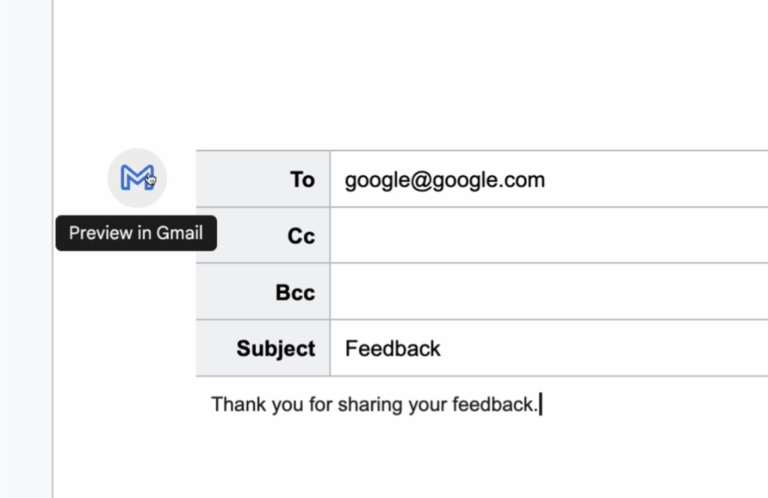Click the To recipient field with google@google.com
Viewport: 768px width, 498px height.
tap(549, 179)
